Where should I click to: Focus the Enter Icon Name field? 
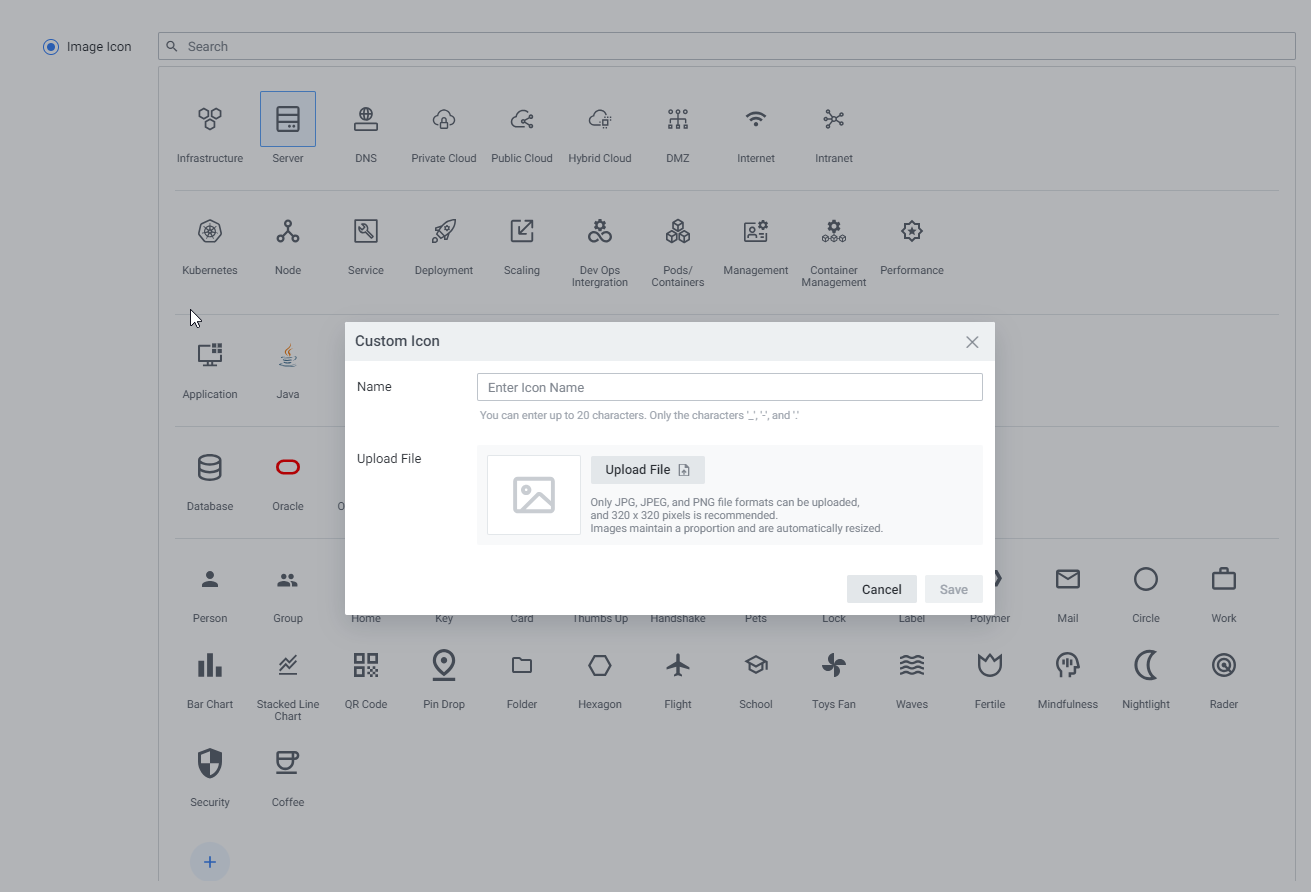click(729, 388)
